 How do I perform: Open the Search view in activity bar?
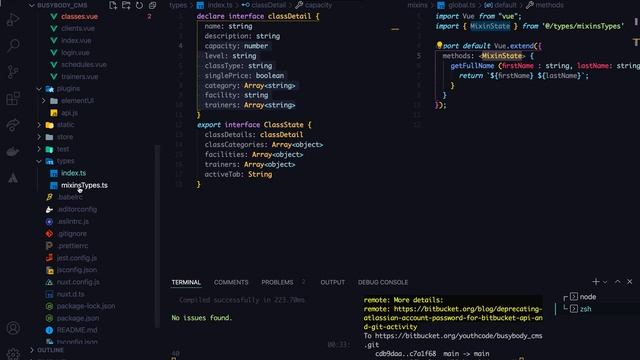(x=13, y=45)
